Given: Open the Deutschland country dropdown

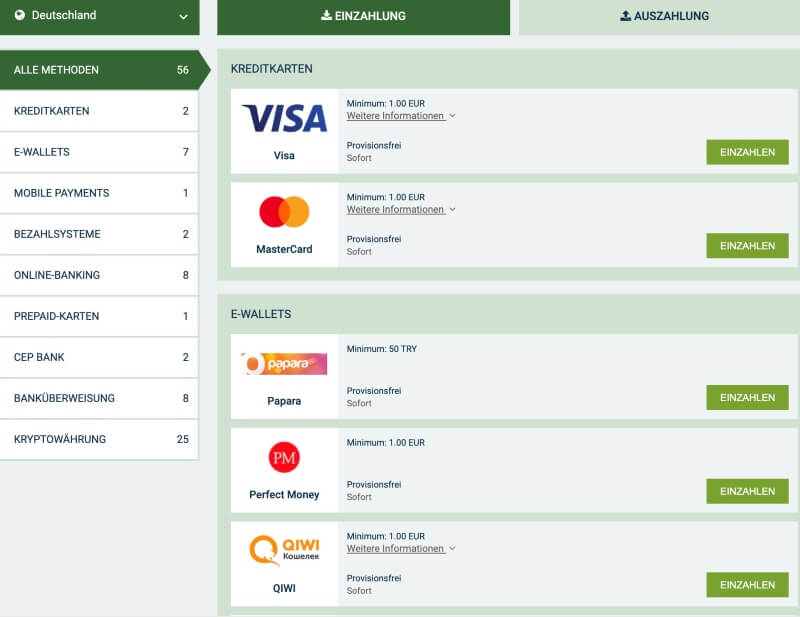Looking at the screenshot, I should [99, 16].
